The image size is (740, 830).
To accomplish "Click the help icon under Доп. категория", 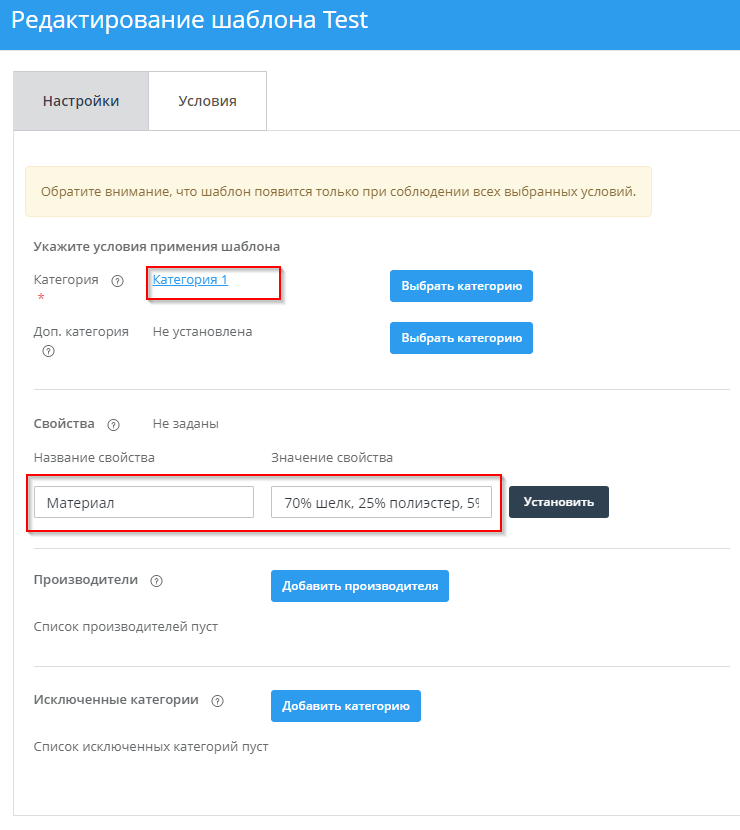I will pos(48,351).
